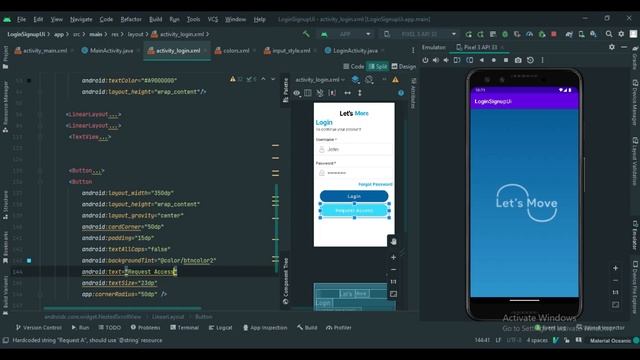Click the editor horizontal scrollbar
Viewport: 640px width, 360px height.
(122, 308)
